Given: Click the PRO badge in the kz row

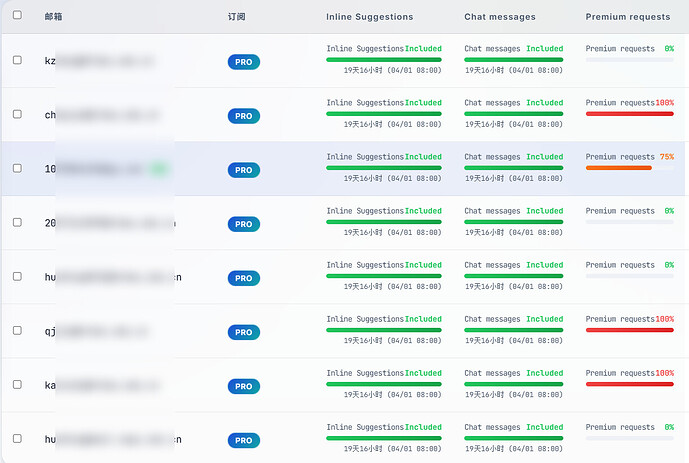Looking at the screenshot, I should (x=244, y=62).
